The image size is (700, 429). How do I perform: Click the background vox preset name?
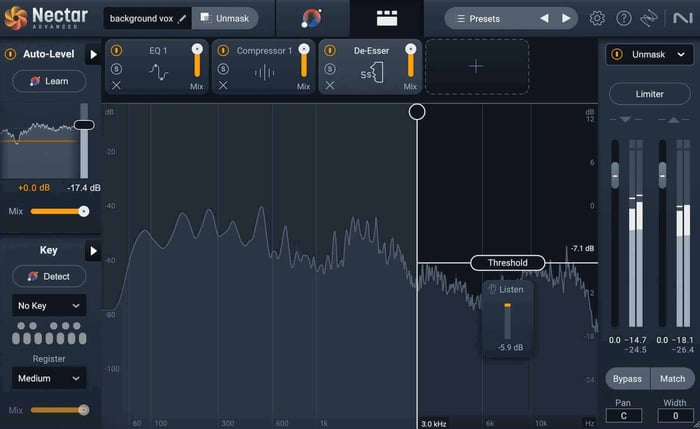pos(141,19)
